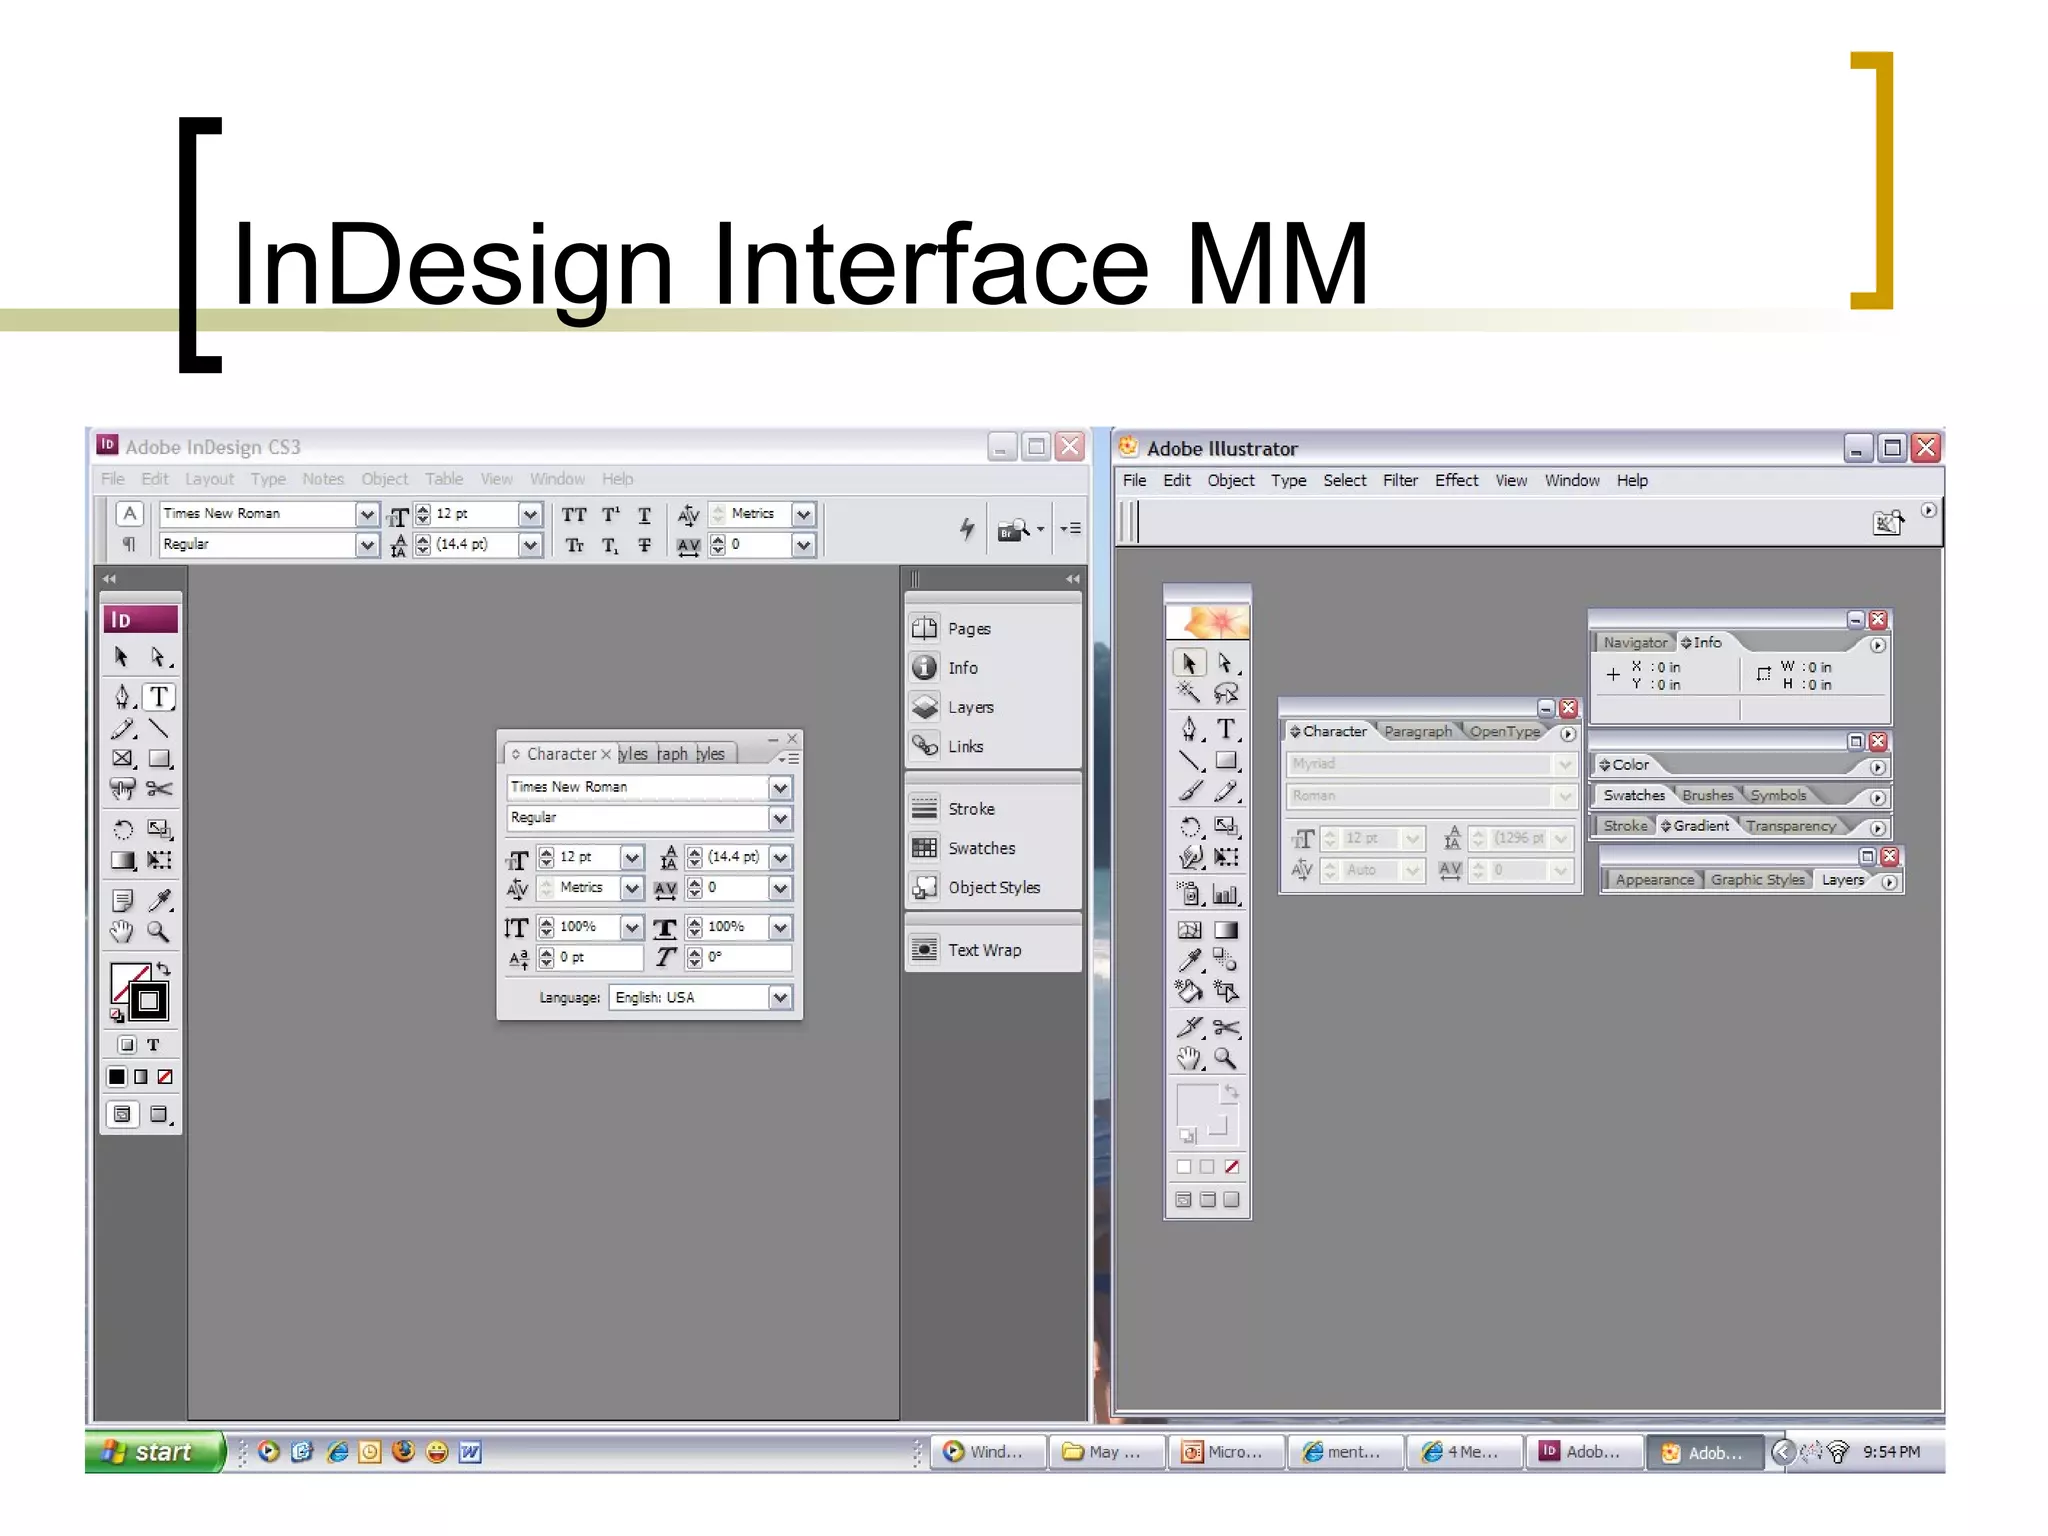Toggle paragraph formatting controls pilcrow button
Image resolution: width=2048 pixels, height=1536 pixels.
click(x=129, y=544)
